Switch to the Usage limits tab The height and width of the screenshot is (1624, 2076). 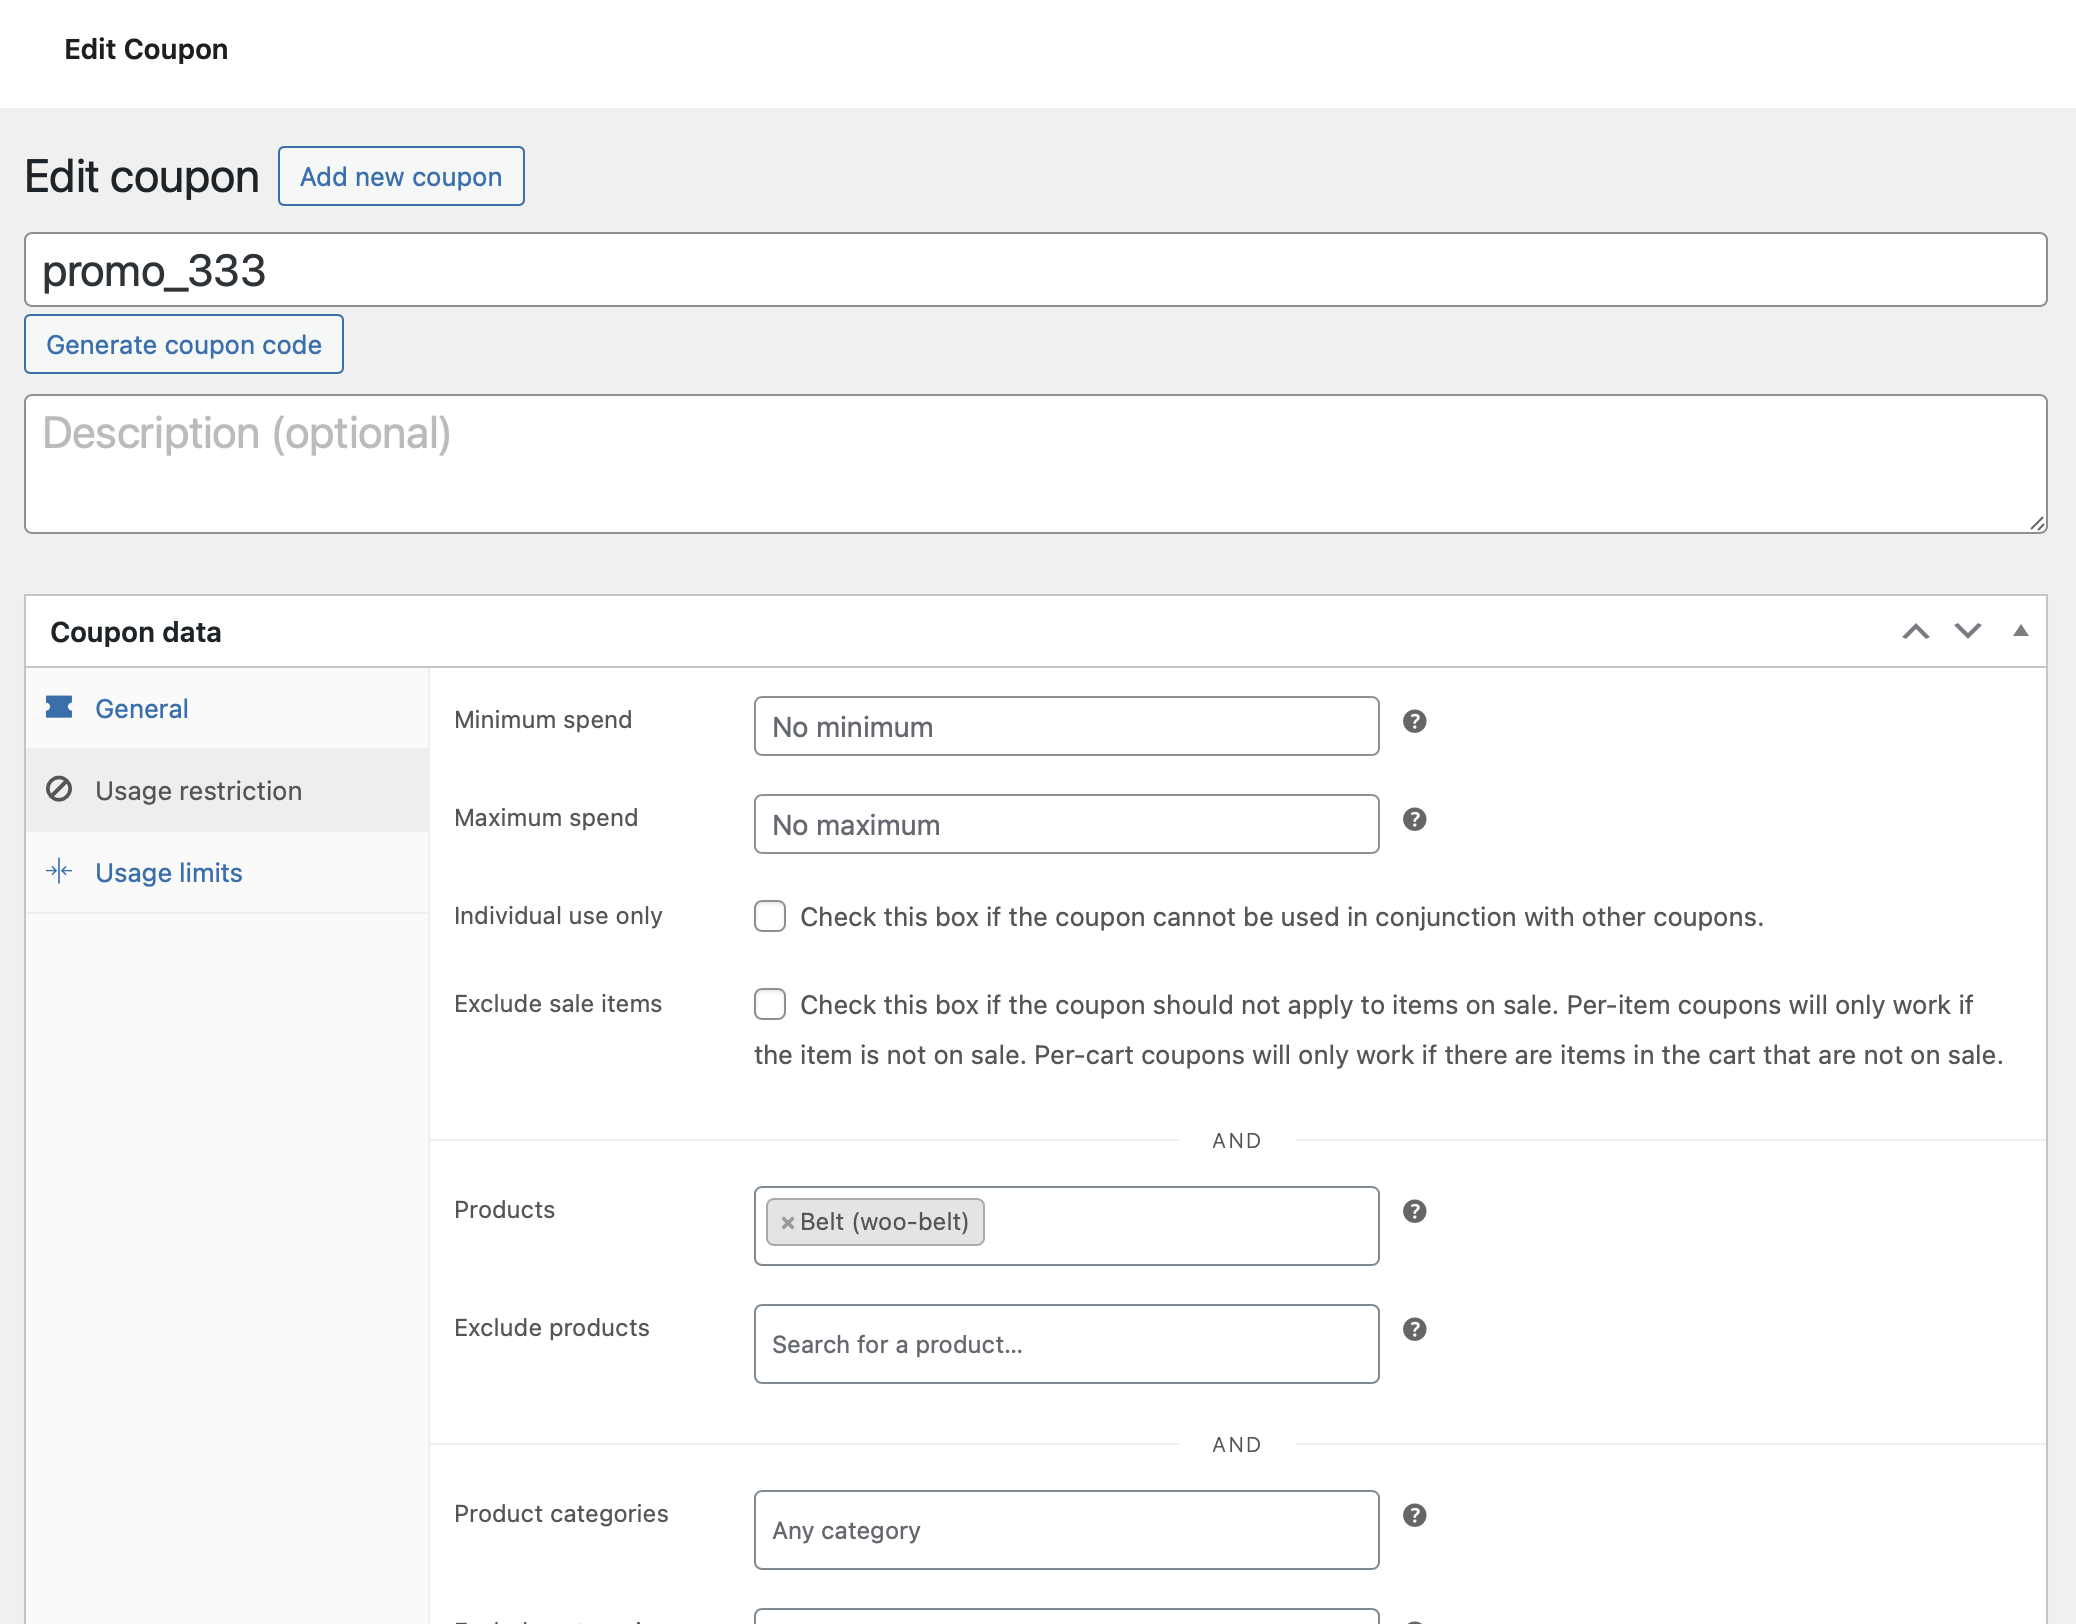pos(167,871)
